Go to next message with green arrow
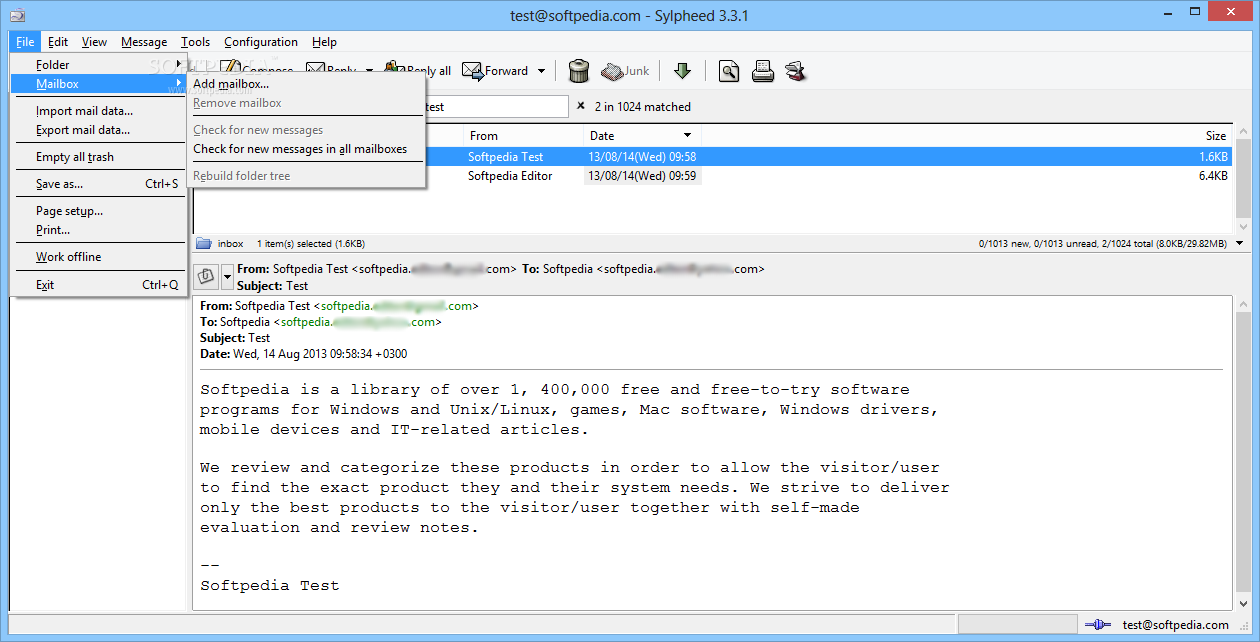Image resolution: width=1260 pixels, height=642 pixels. click(683, 70)
